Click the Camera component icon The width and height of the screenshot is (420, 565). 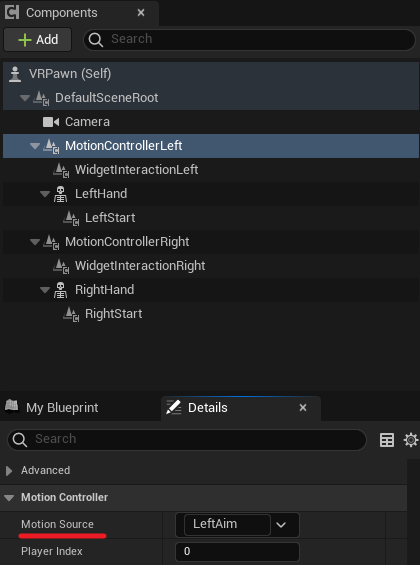click(x=51, y=122)
